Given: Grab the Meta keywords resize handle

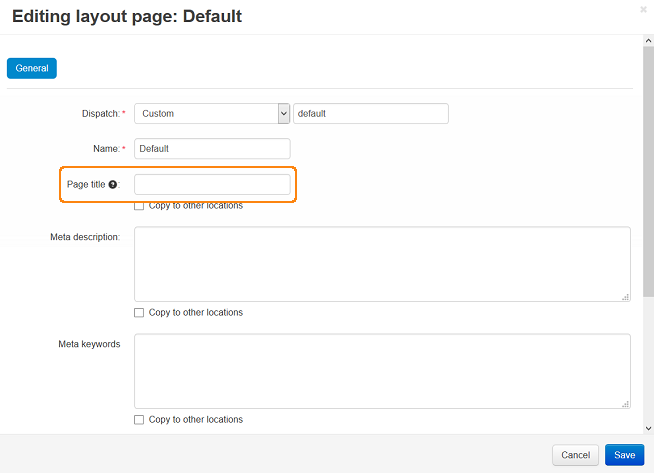Looking at the screenshot, I should pos(625,404).
